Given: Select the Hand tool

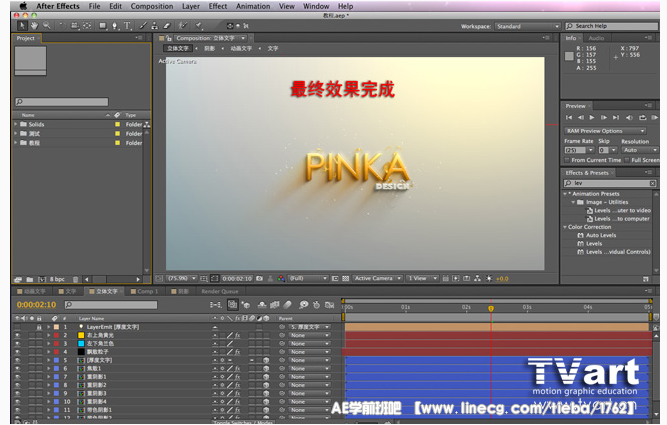Looking at the screenshot, I should click(x=34, y=26).
